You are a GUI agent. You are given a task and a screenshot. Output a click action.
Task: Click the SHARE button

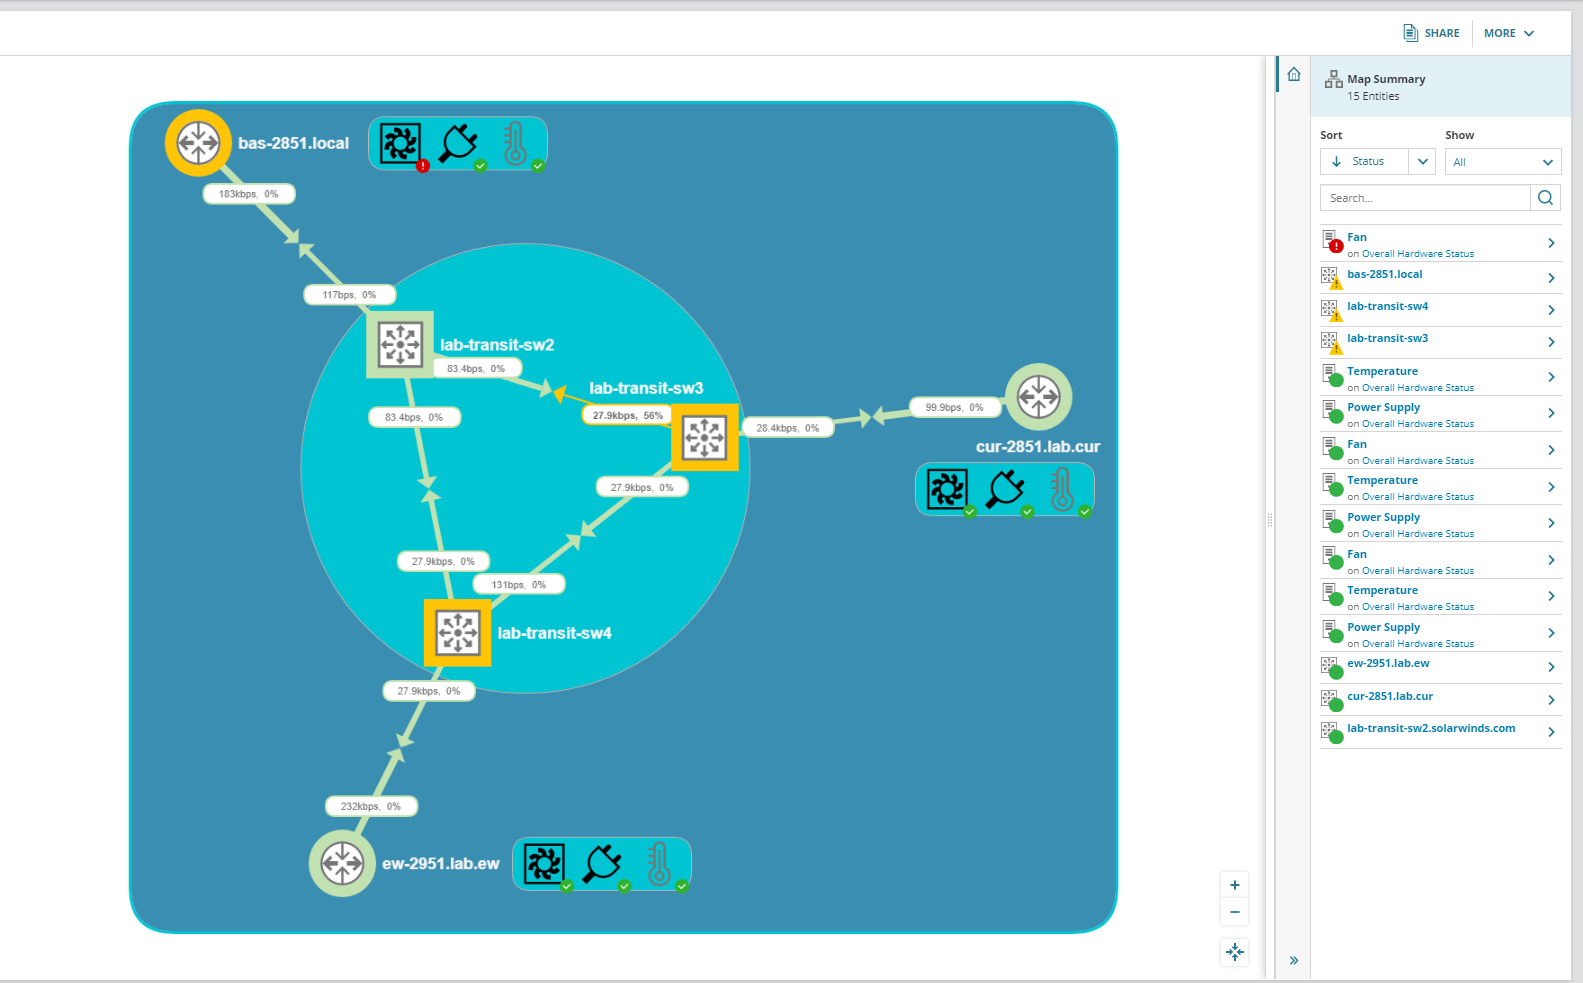[1431, 33]
